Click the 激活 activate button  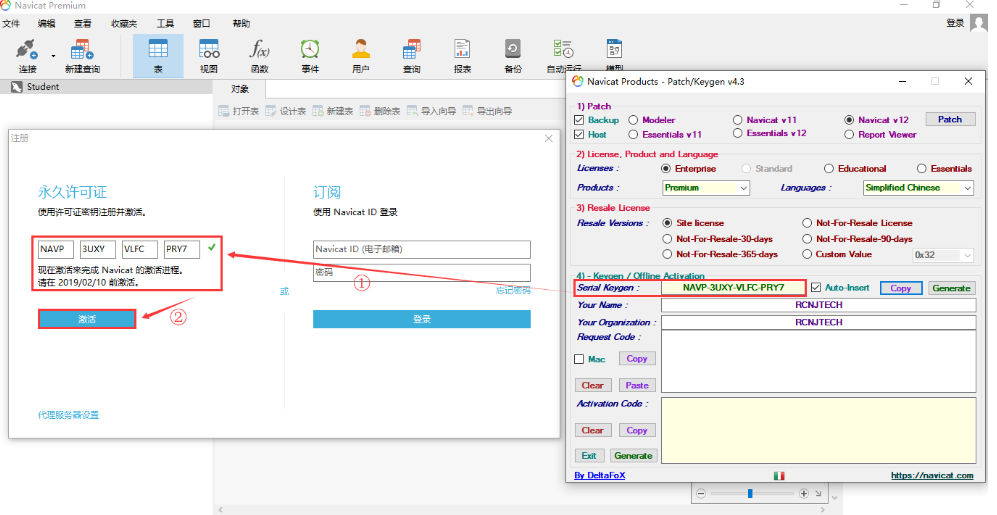87,319
